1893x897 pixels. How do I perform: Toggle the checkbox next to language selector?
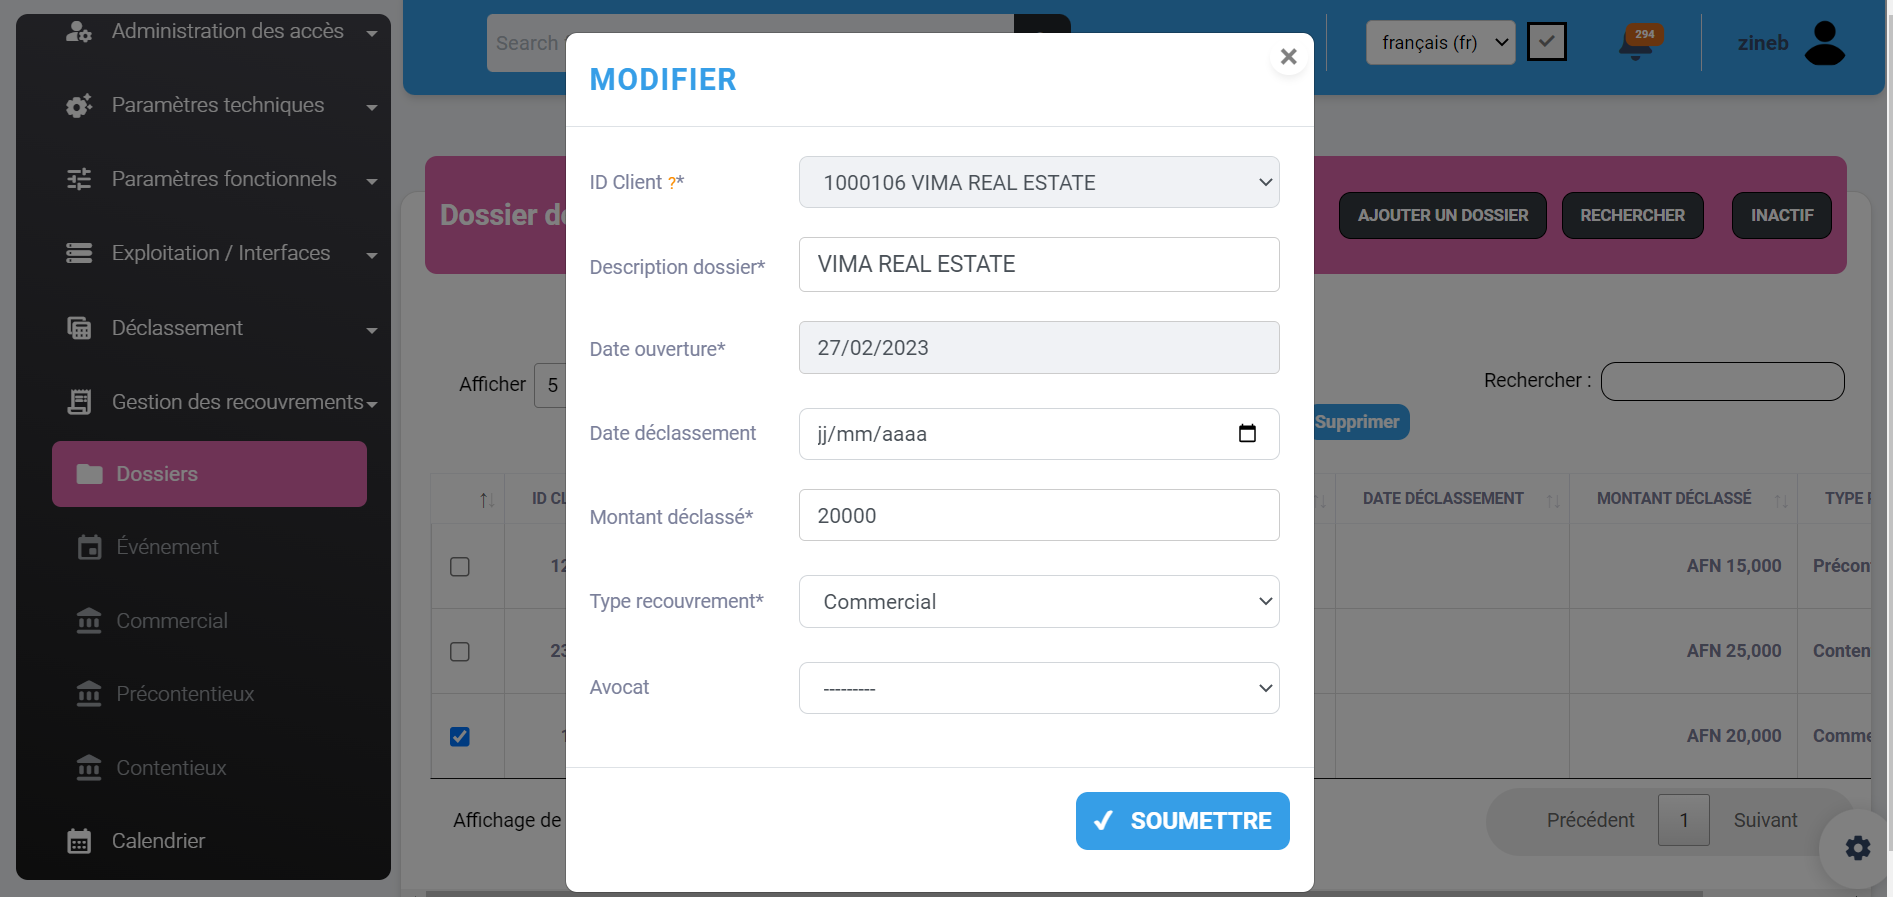(1546, 42)
